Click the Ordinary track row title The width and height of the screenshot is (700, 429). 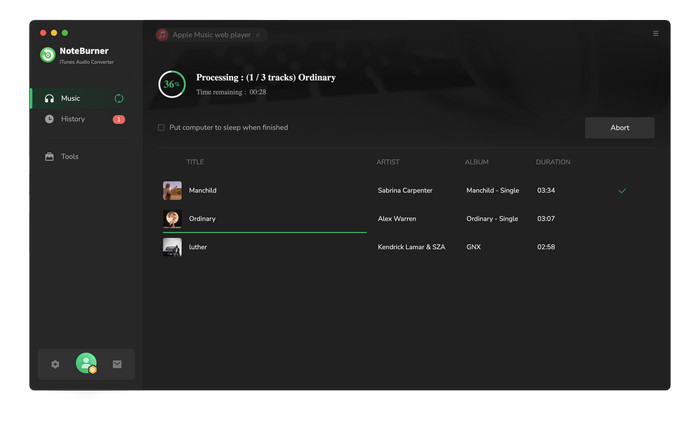pyautogui.click(x=202, y=219)
